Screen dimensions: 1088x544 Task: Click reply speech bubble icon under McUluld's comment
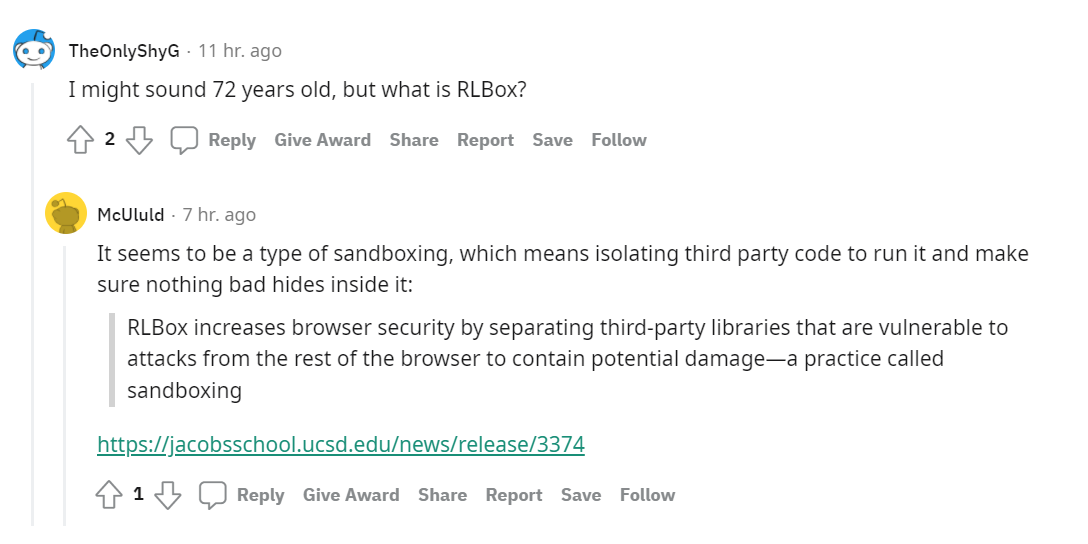pyautogui.click(x=213, y=495)
